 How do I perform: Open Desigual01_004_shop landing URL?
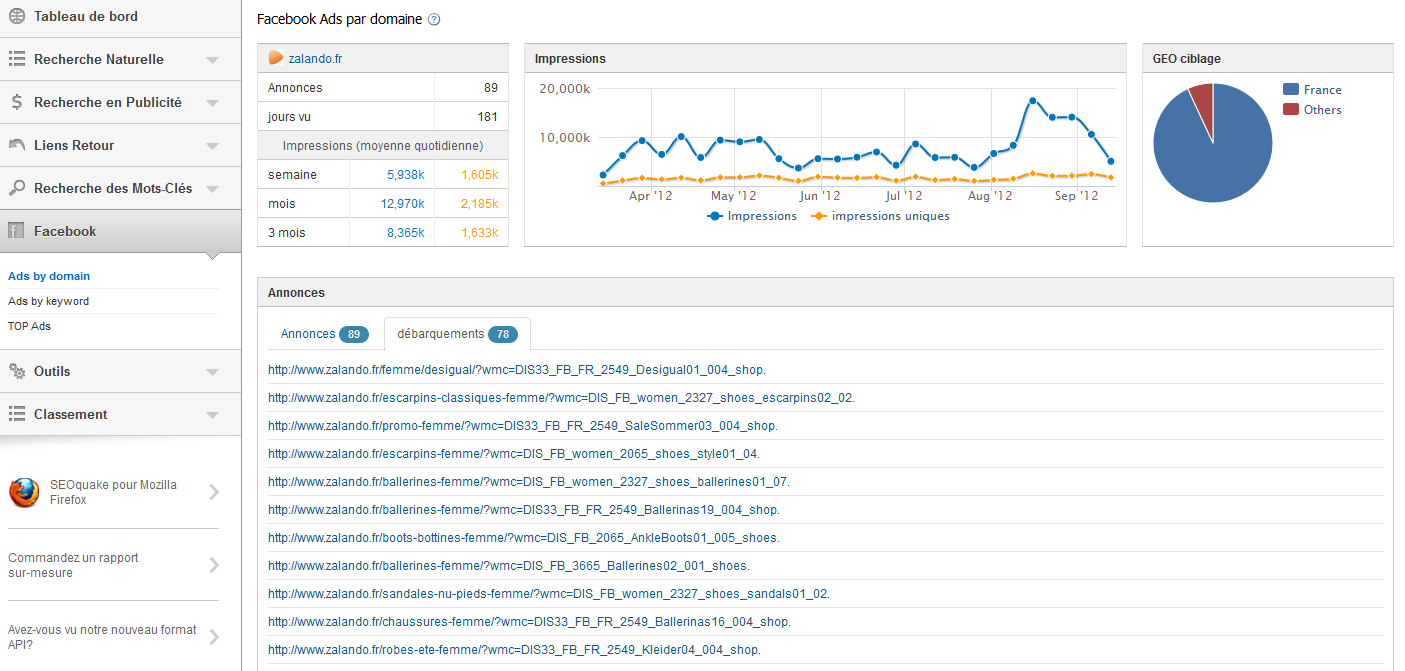[x=516, y=370]
